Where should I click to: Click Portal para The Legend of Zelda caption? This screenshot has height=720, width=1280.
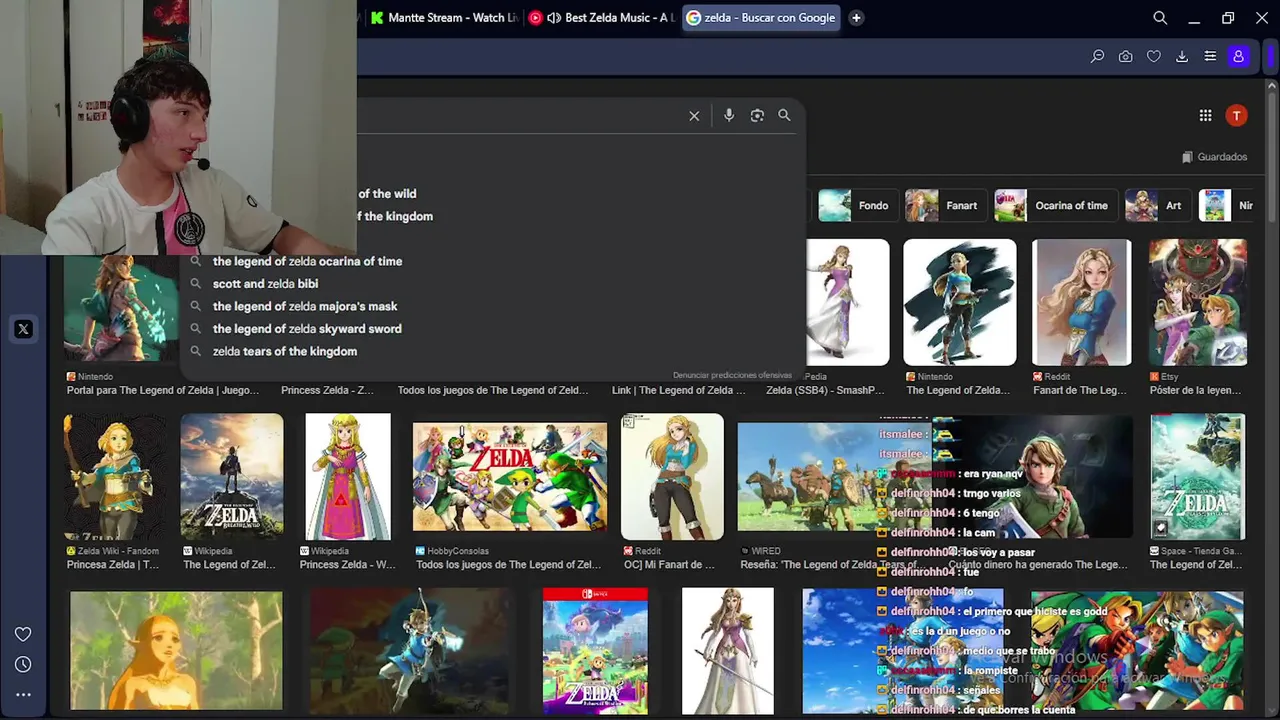click(163, 390)
